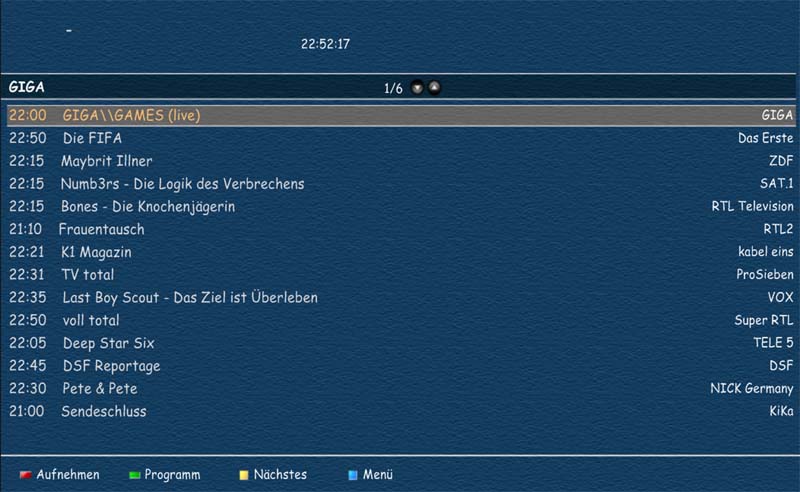The height and width of the screenshot is (492, 800).
Task: Click the 22:35 start time for Last Boy Scout
Action: click(x=28, y=298)
